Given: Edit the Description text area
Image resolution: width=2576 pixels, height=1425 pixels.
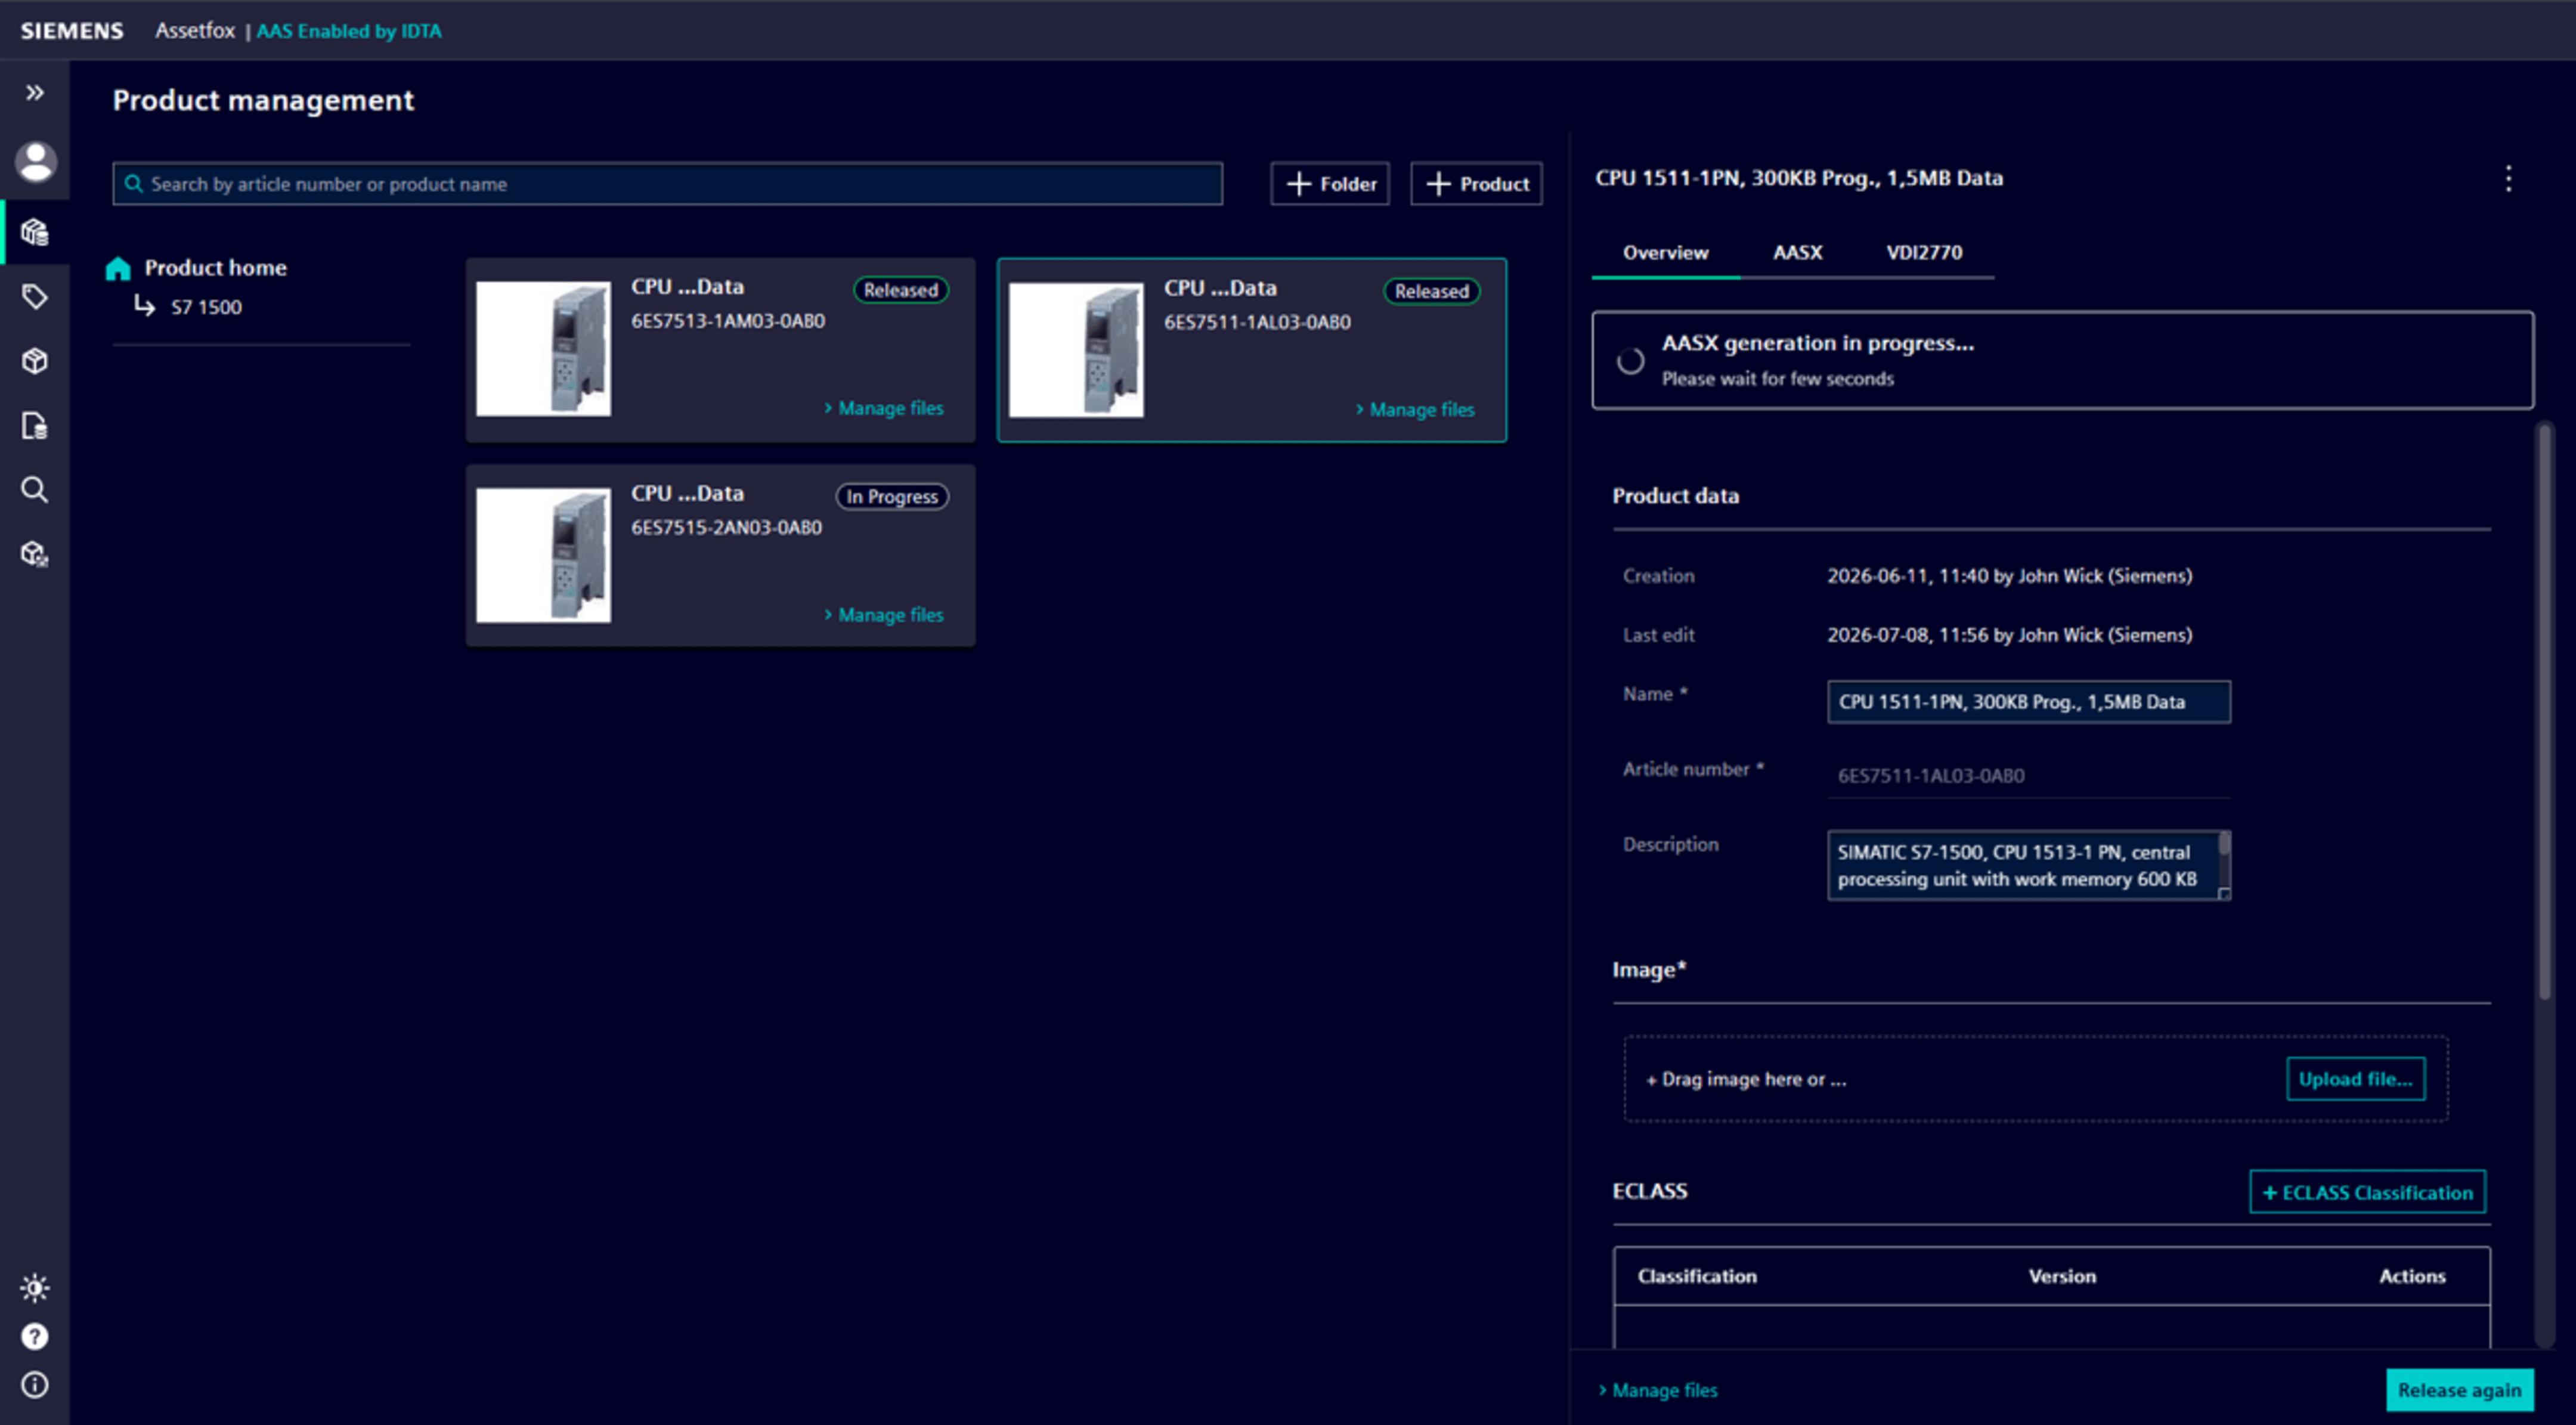Looking at the screenshot, I should [x=2028, y=866].
